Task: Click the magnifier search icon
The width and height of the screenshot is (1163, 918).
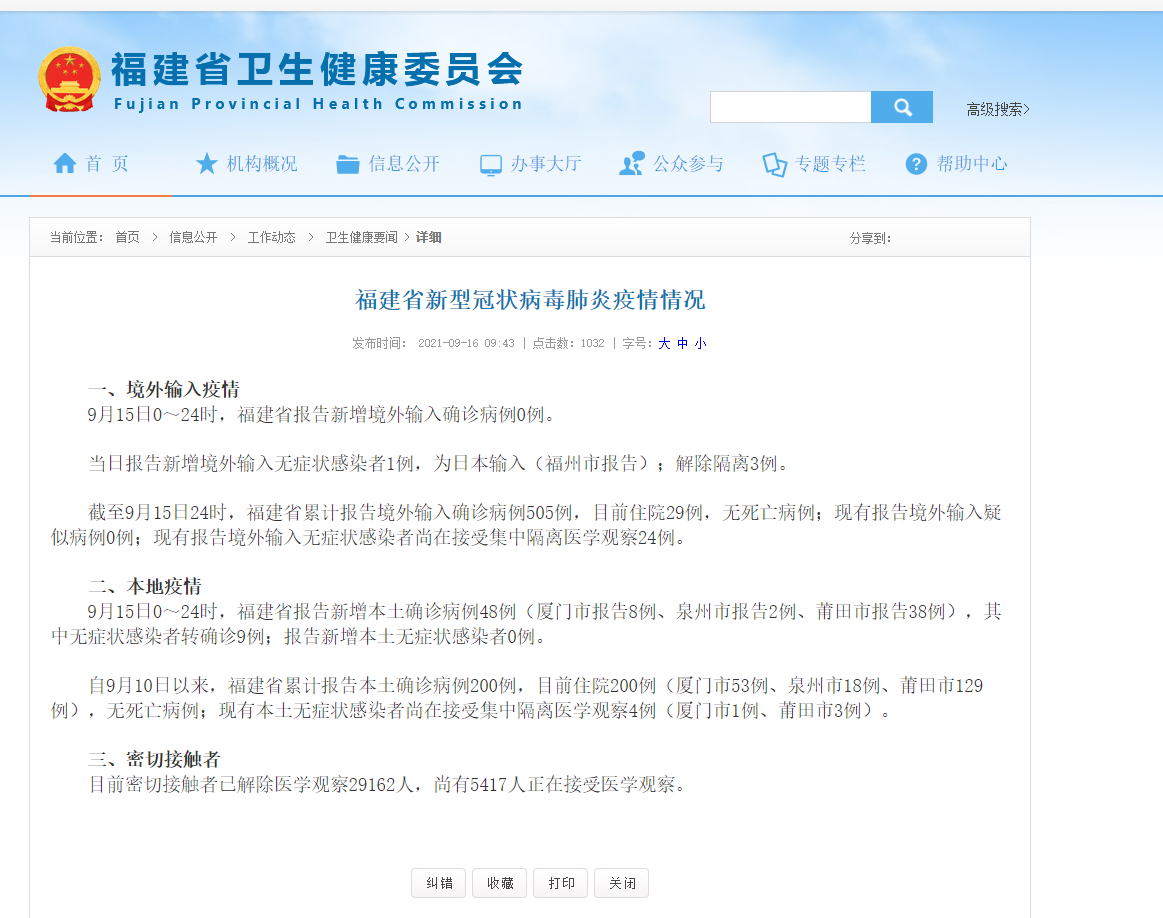Action: 901,106
